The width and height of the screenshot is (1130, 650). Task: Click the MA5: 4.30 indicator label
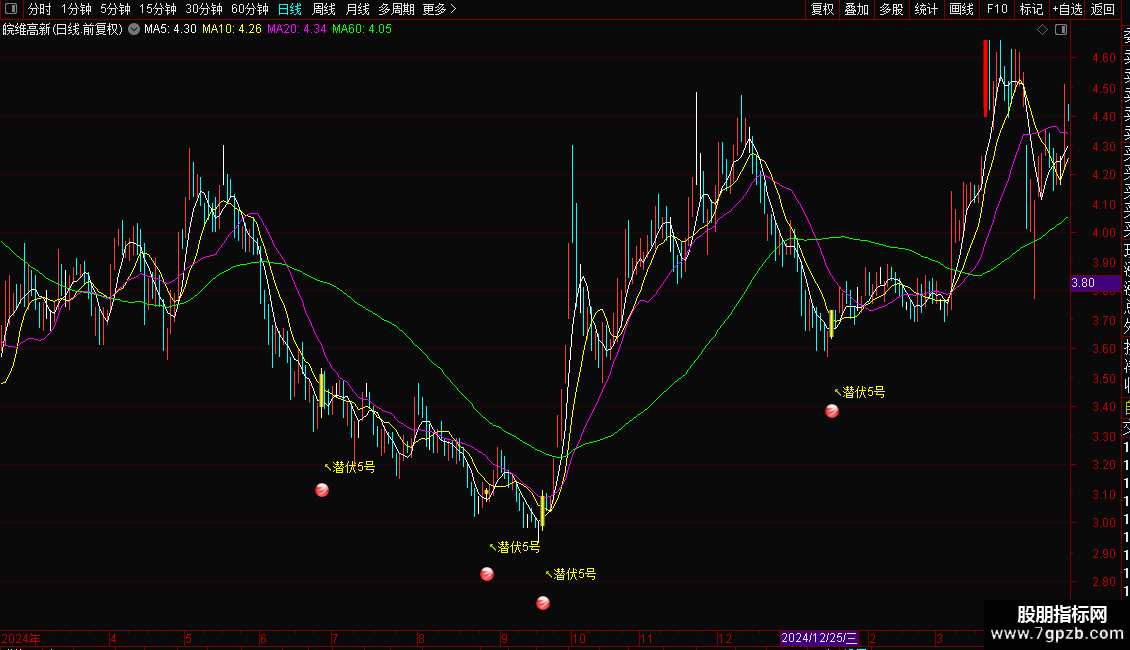click(170, 30)
